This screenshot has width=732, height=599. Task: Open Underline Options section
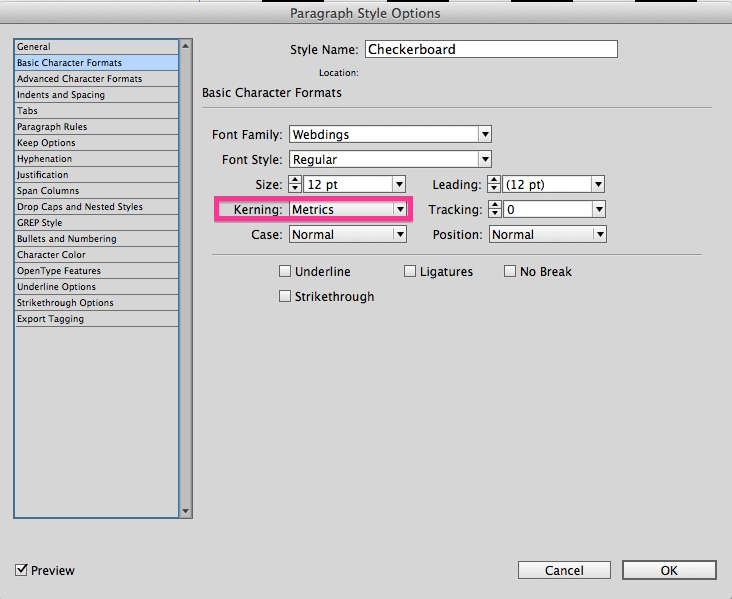[97, 287]
